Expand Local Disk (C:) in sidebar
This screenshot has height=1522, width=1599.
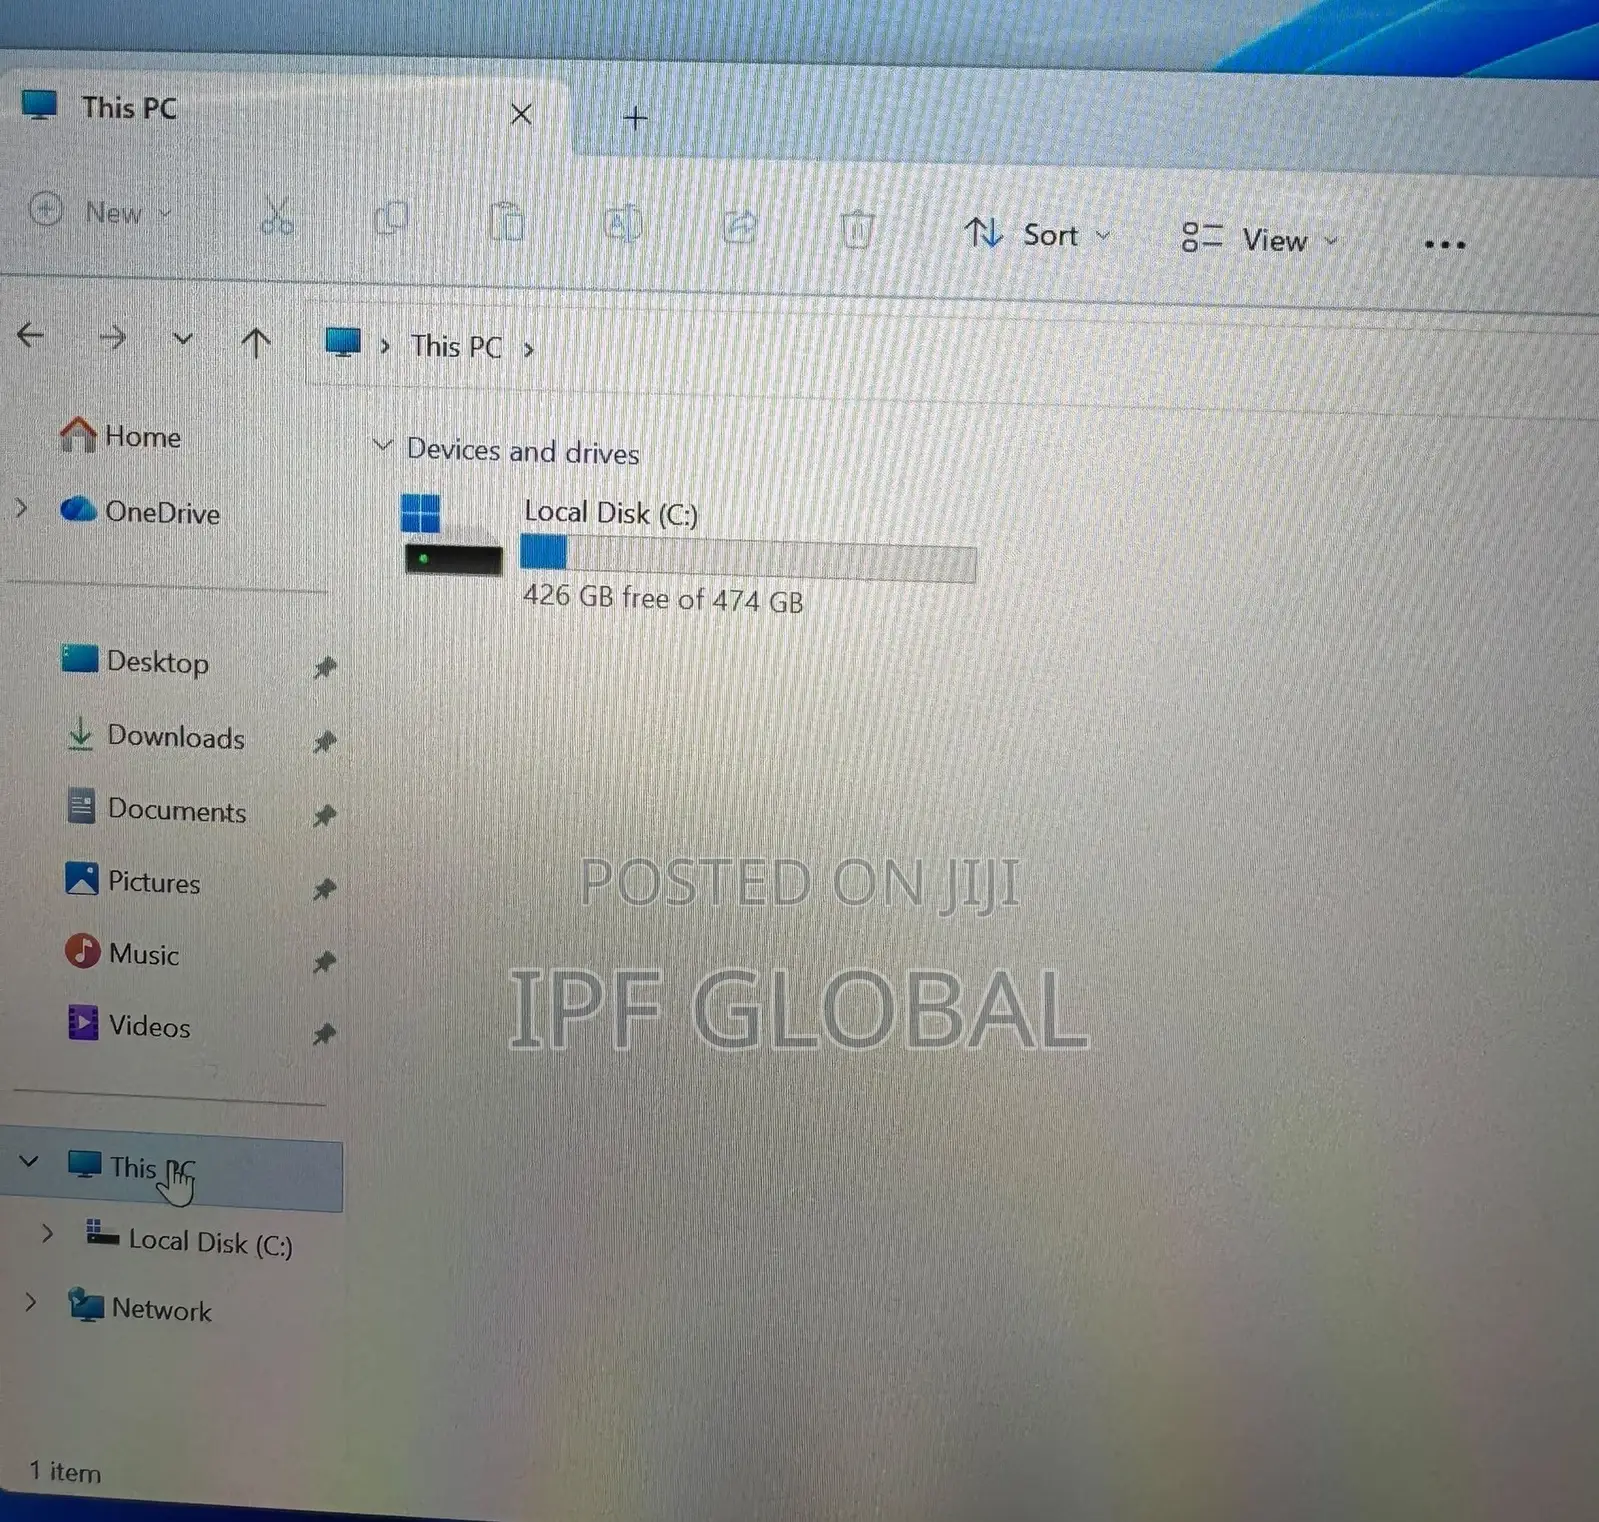(x=47, y=1234)
